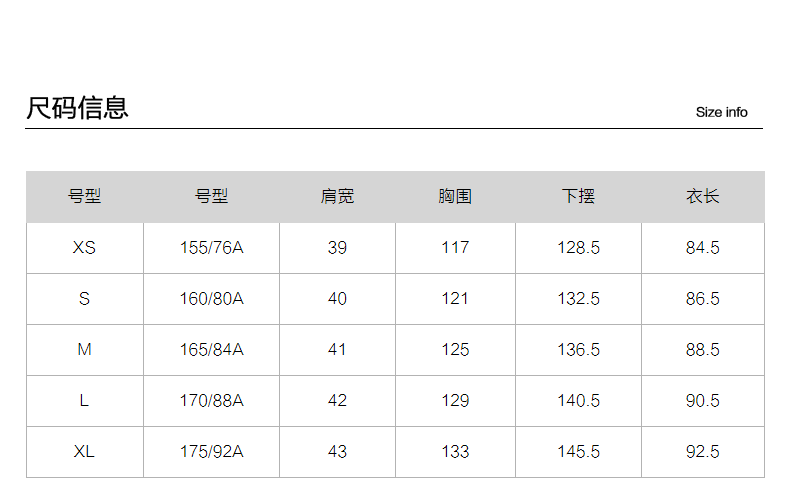This screenshot has width=790, height=478.
Task: Click the 160/80A size cell
Action: (x=211, y=299)
